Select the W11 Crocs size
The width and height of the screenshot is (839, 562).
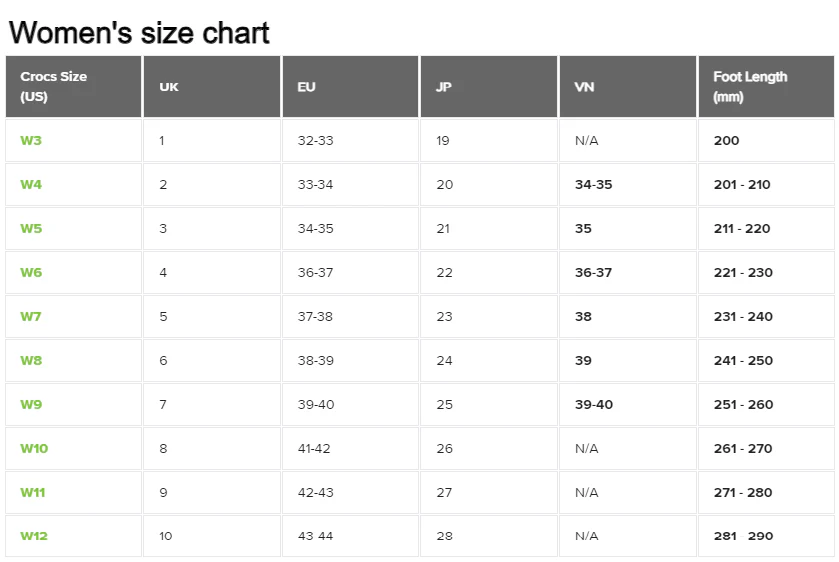click(x=33, y=493)
